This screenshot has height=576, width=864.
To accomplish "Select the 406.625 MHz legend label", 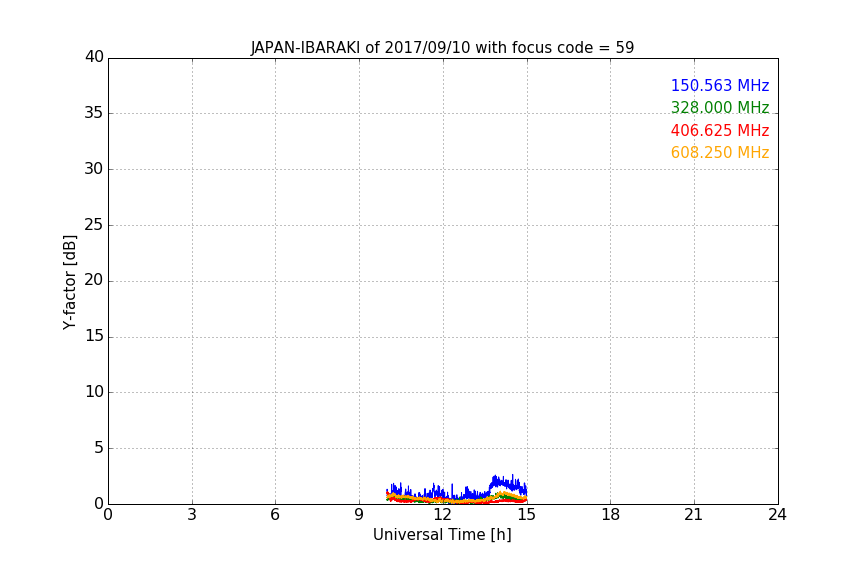I will [720, 131].
